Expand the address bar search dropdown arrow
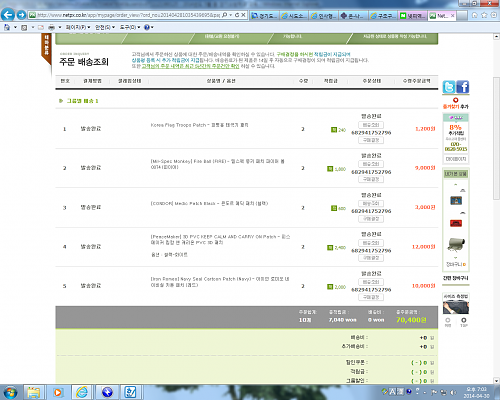This screenshot has height=400, width=500. [230, 15]
